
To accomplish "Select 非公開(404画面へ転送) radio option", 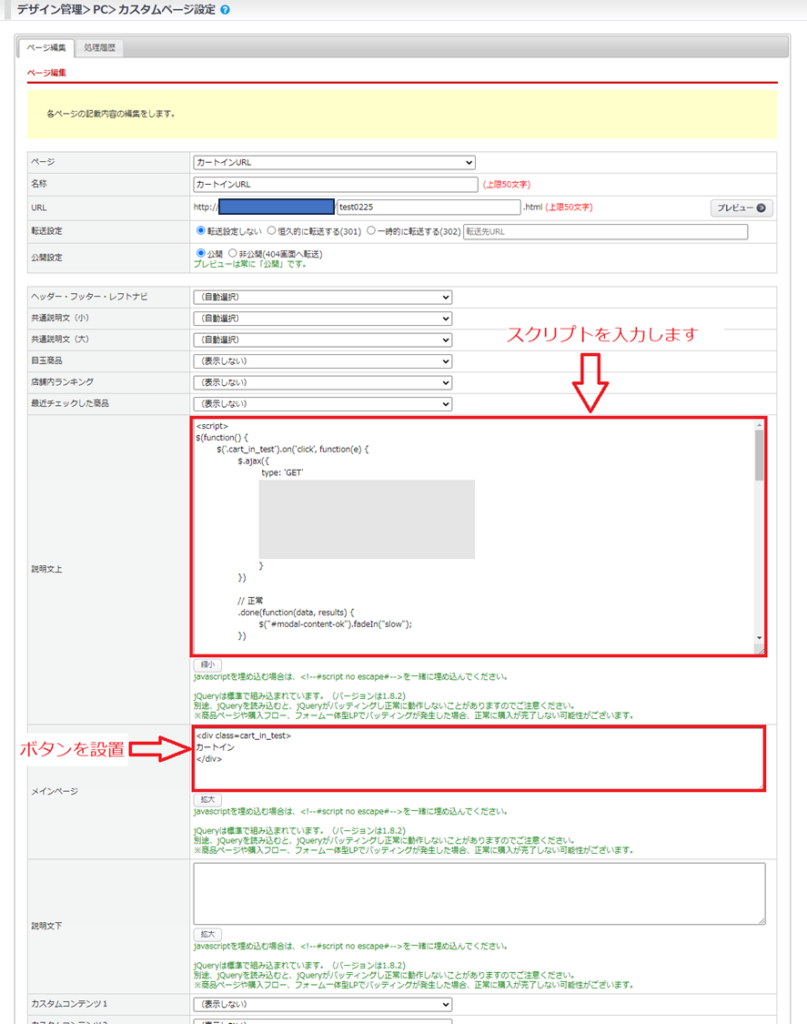I will click(232, 253).
